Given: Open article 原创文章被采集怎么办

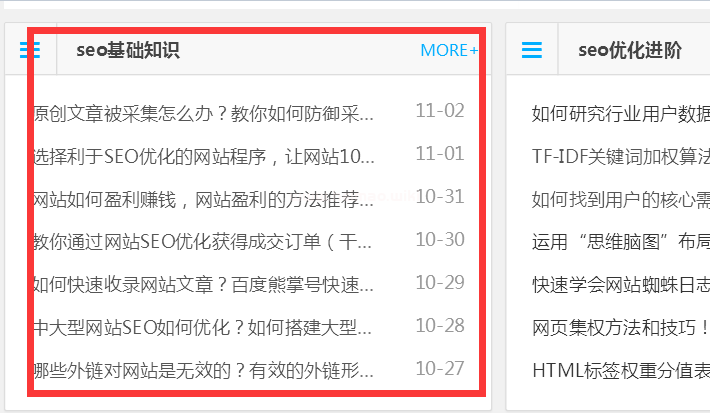Looking at the screenshot, I should pyautogui.click(x=203, y=113).
